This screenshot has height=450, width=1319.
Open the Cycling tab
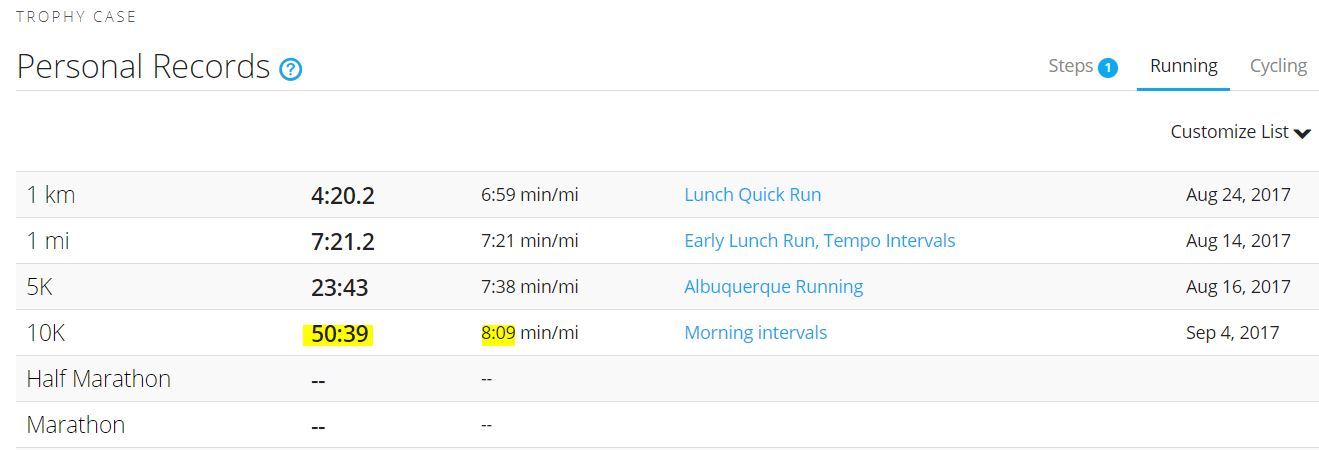[1278, 66]
